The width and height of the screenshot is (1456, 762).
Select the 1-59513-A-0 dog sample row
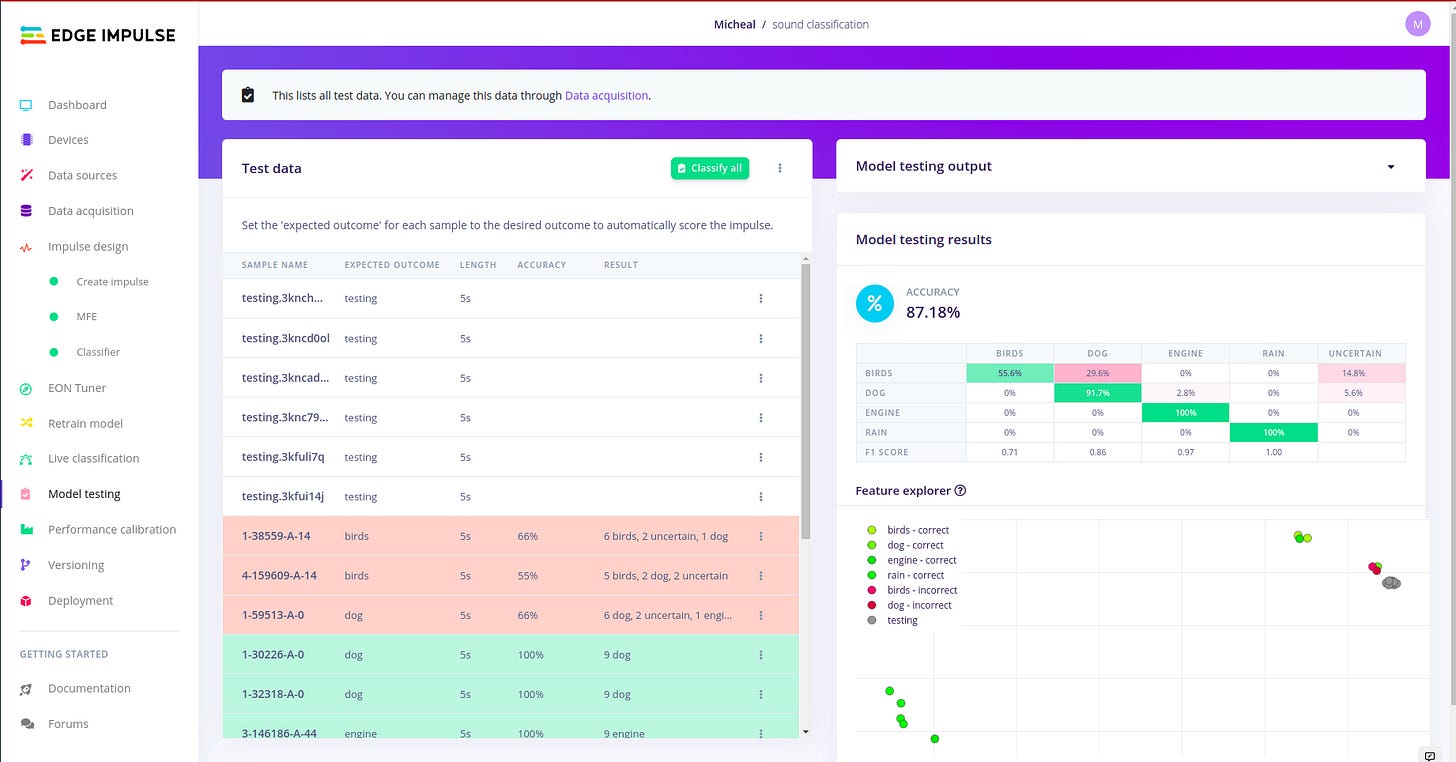click(511, 615)
